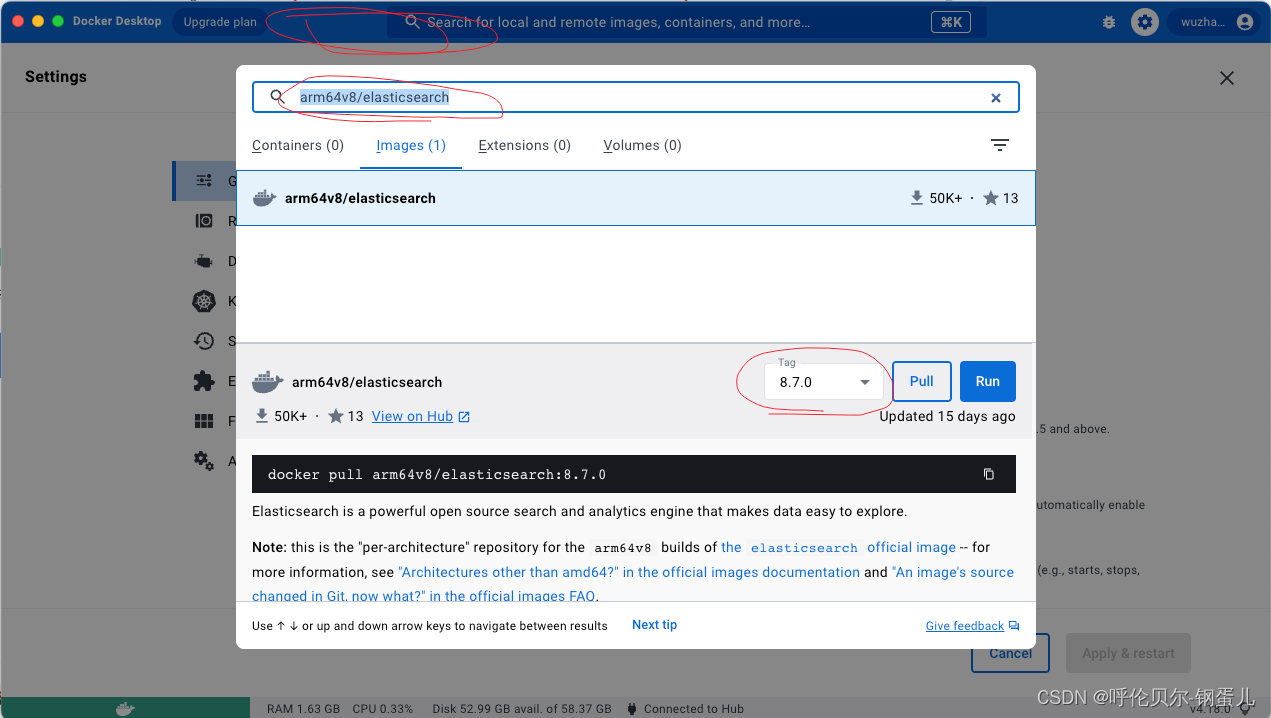Open the Extensions (0) tab
1271x718 pixels.
pos(524,145)
